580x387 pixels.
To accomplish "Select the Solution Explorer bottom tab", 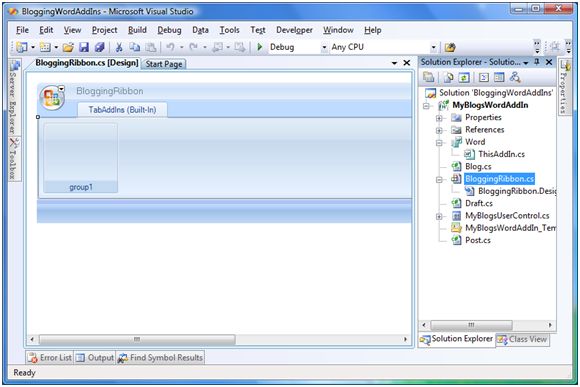I will (x=456, y=339).
